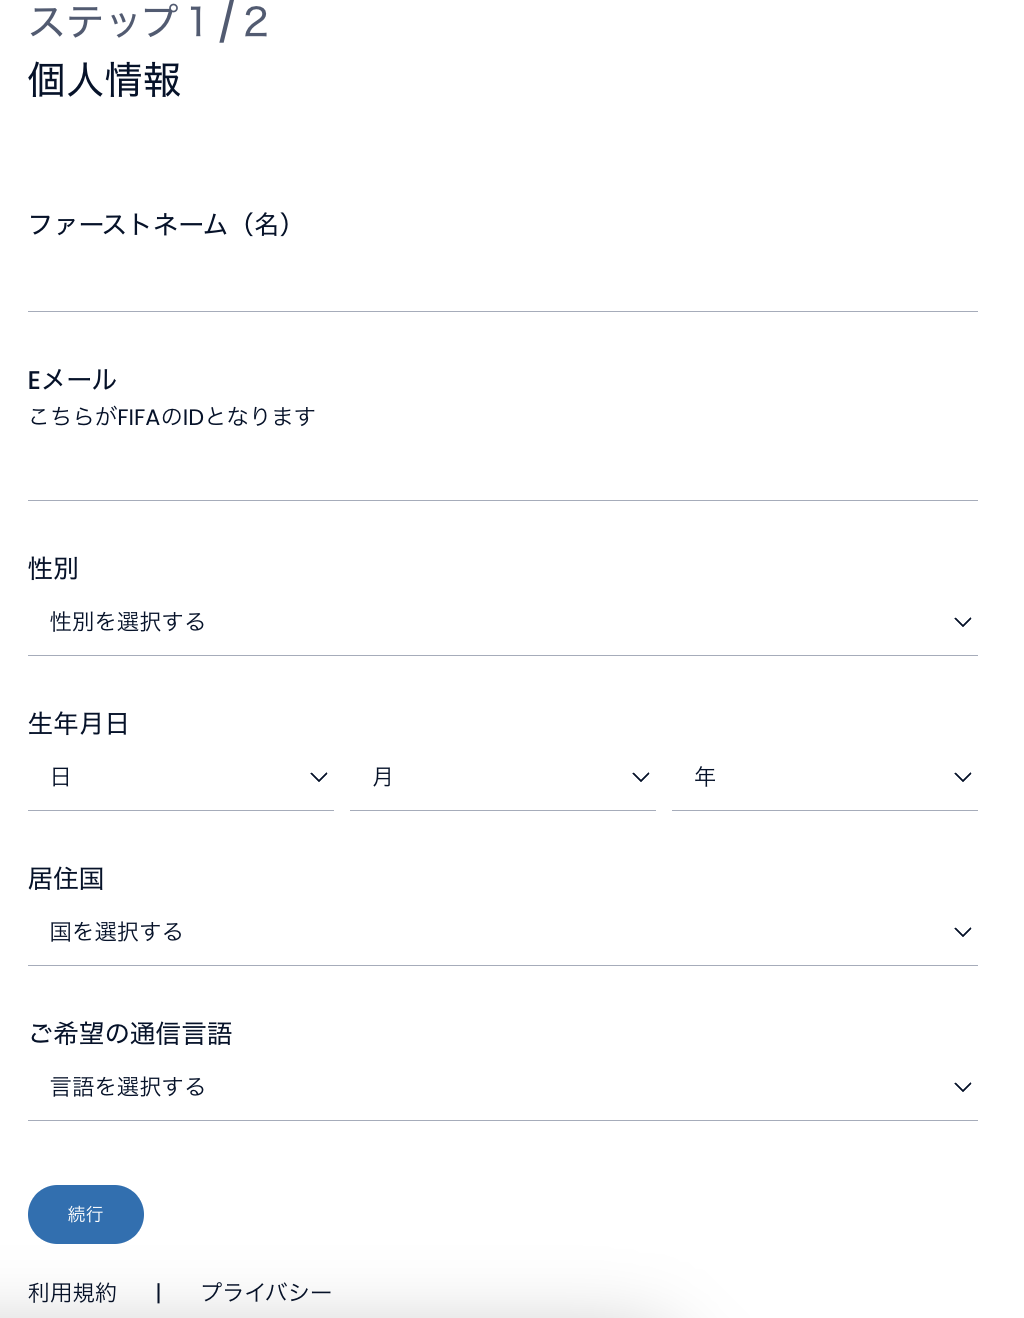Open the プライバシー privacy link
The width and height of the screenshot is (1024, 1318).
pyautogui.click(x=266, y=1293)
